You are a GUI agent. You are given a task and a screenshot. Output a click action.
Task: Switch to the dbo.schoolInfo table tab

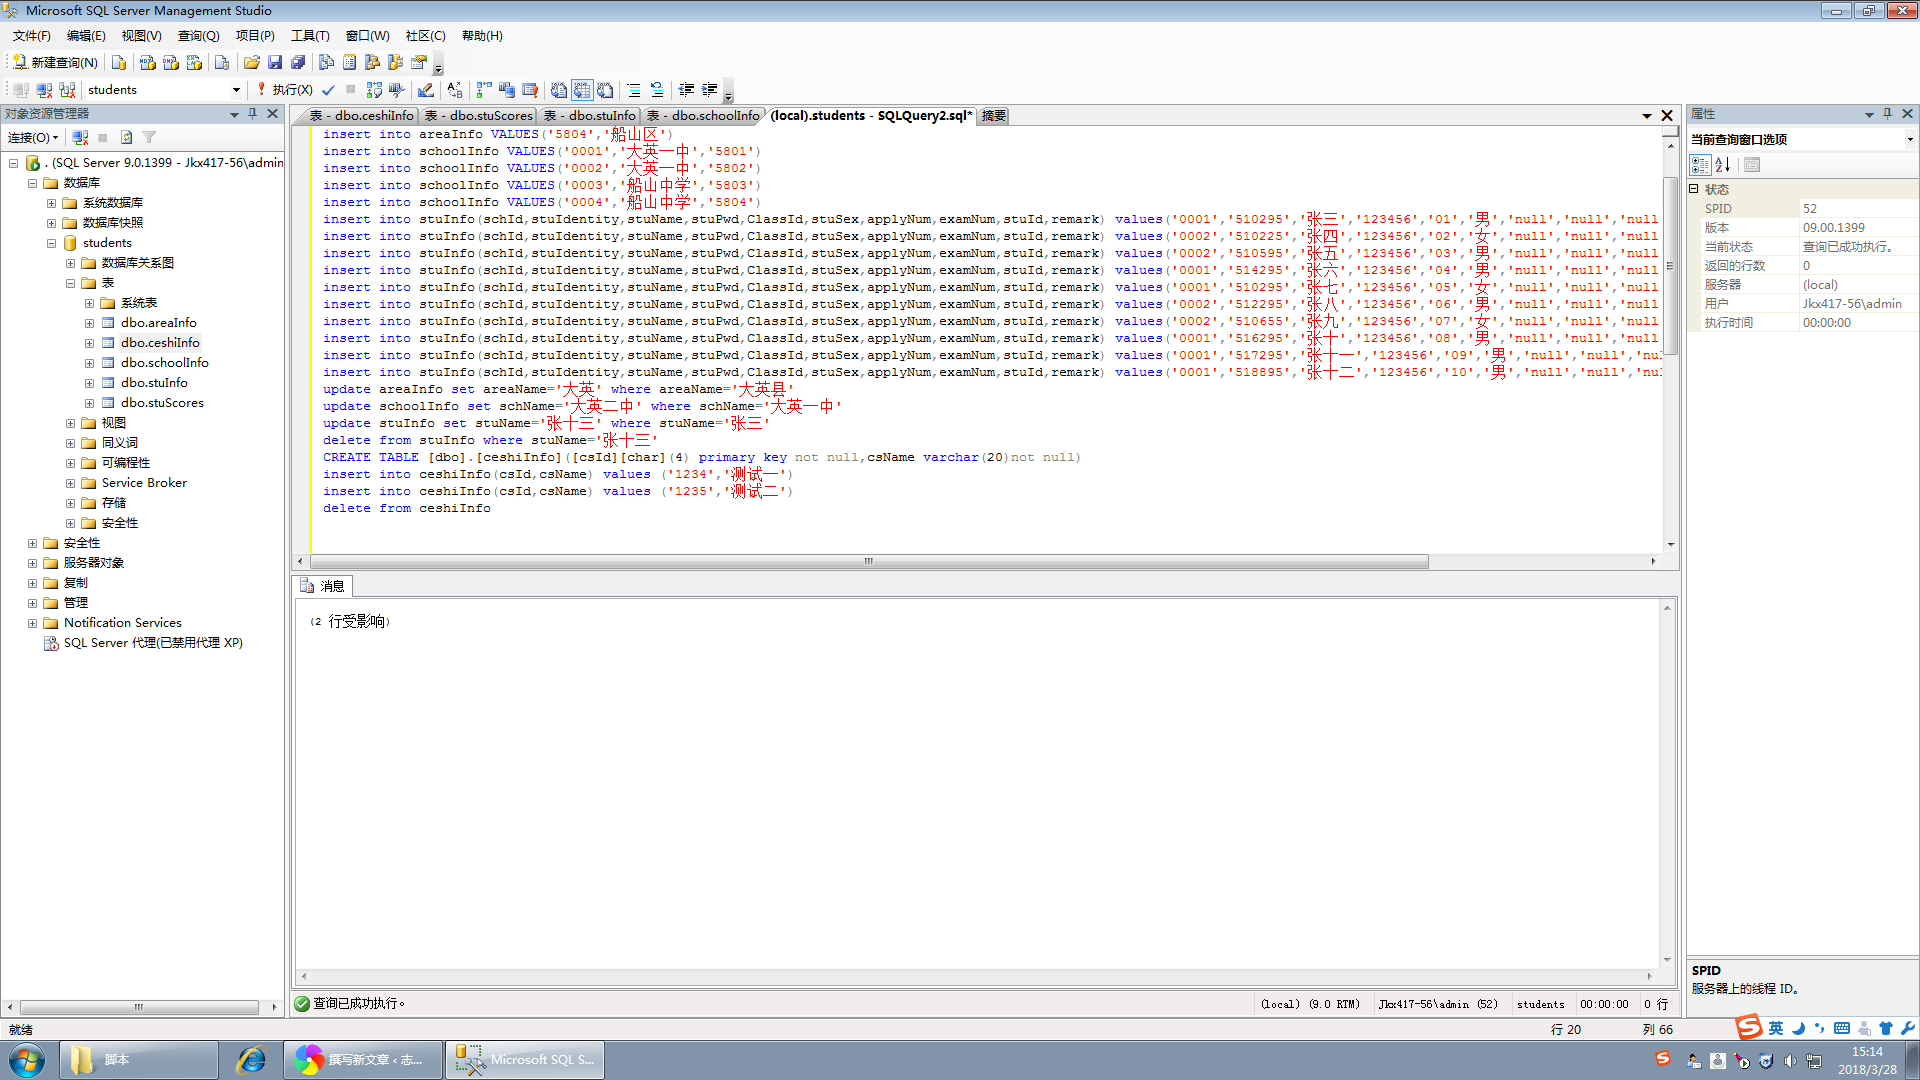703,116
